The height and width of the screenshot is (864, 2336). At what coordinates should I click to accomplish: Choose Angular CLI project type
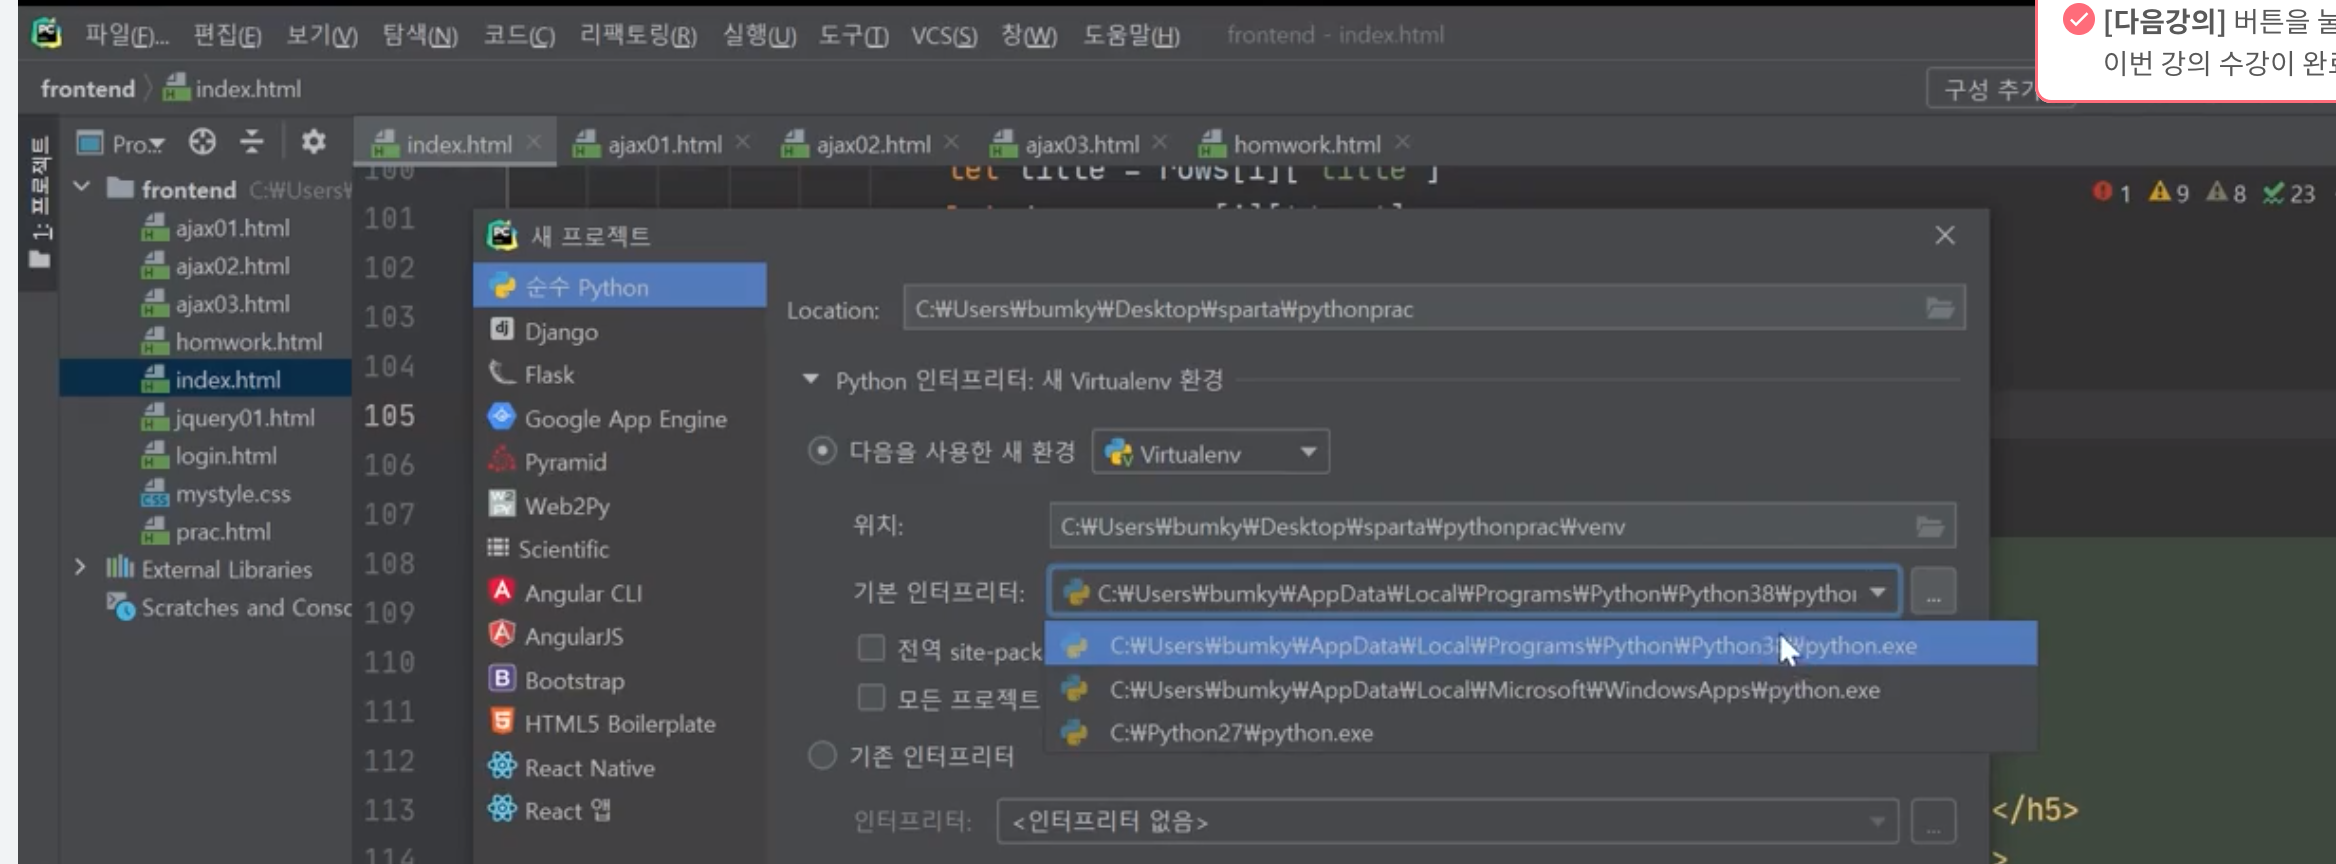[619, 593]
